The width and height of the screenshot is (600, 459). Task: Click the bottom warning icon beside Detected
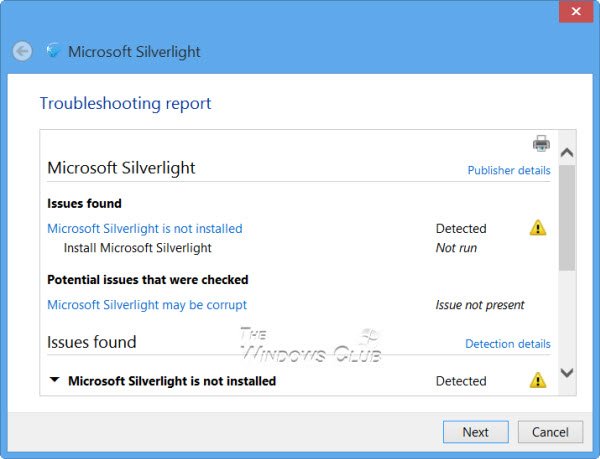(538, 380)
